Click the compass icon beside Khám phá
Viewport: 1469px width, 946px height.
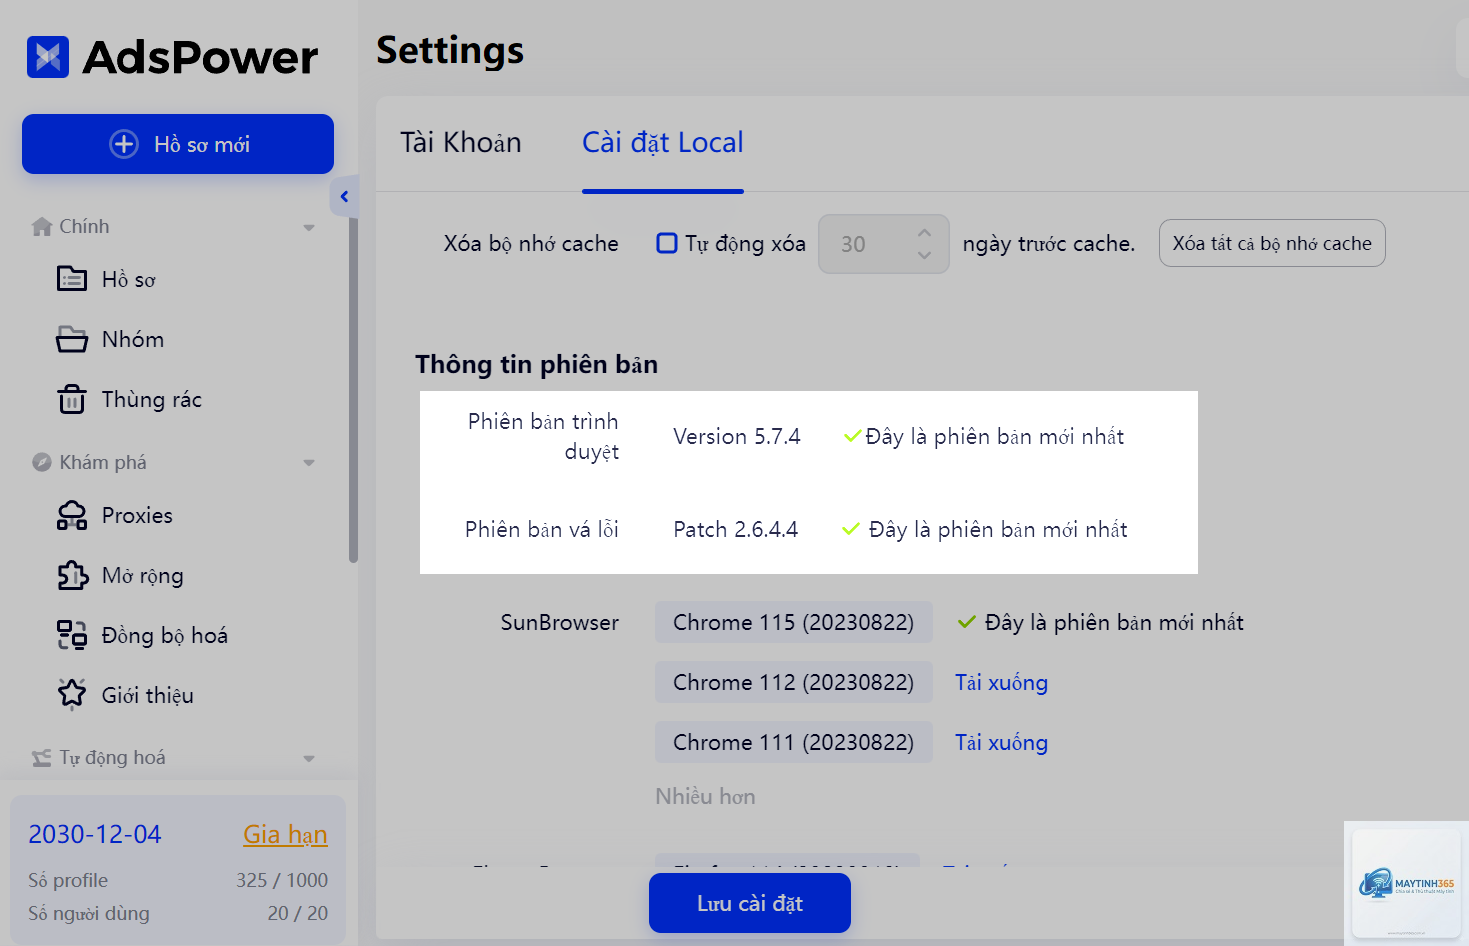42,462
